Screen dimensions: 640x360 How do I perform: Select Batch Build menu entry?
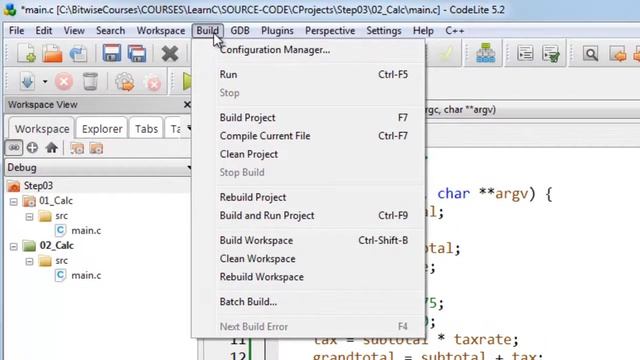[x=309, y=302]
